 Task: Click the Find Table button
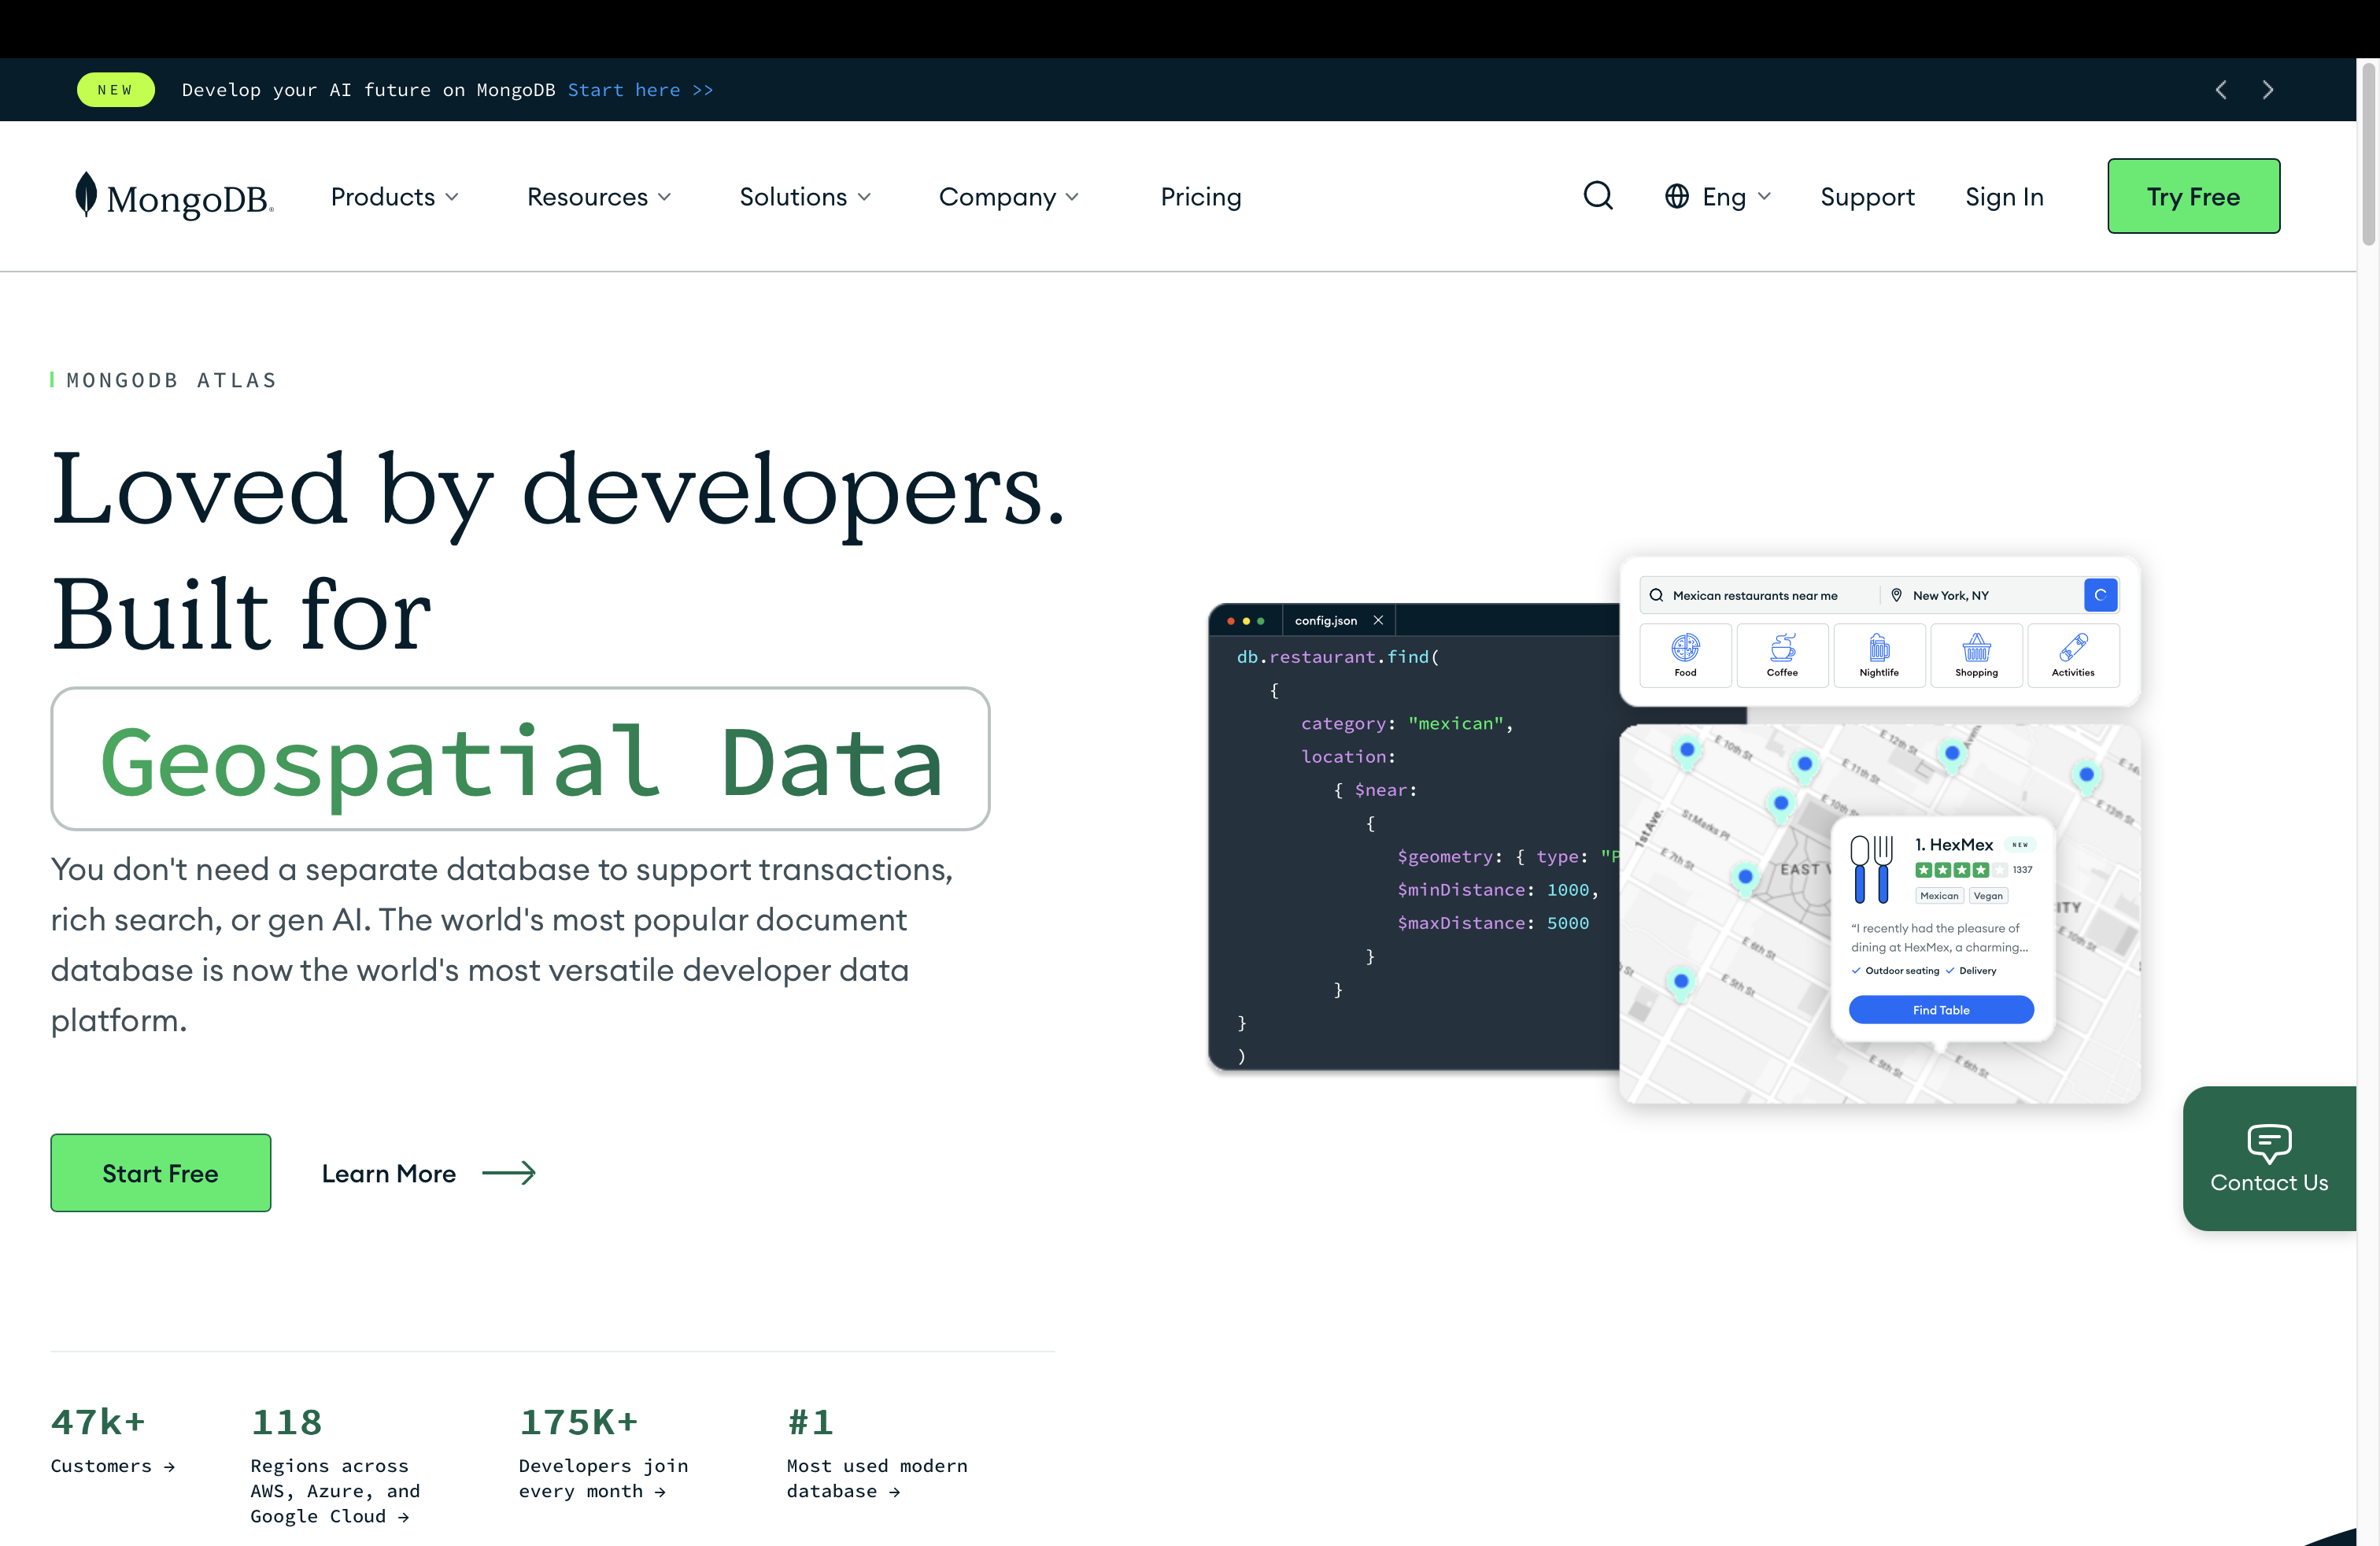pos(1940,1009)
